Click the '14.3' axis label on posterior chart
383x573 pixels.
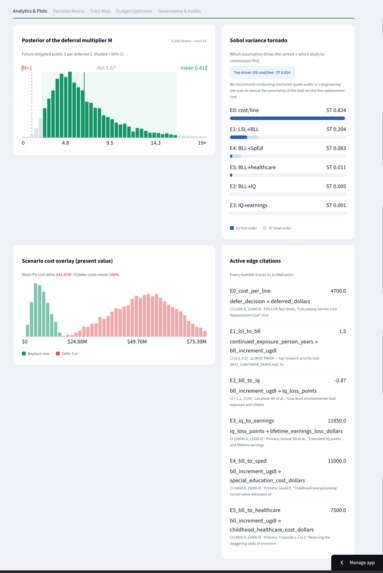coord(155,143)
